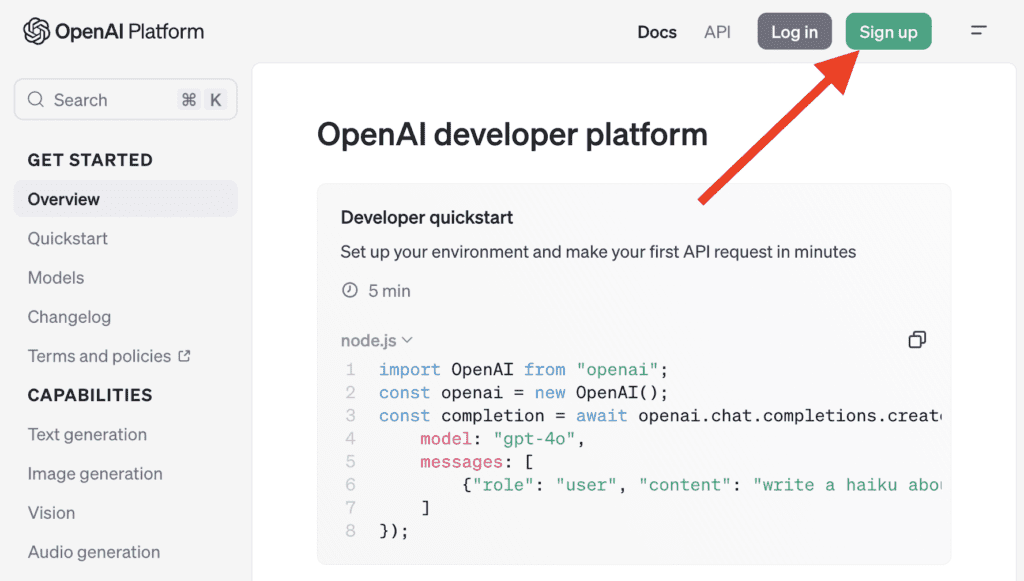Open Audio generation in the sidebar
The height and width of the screenshot is (581, 1024).
point(93,552)
